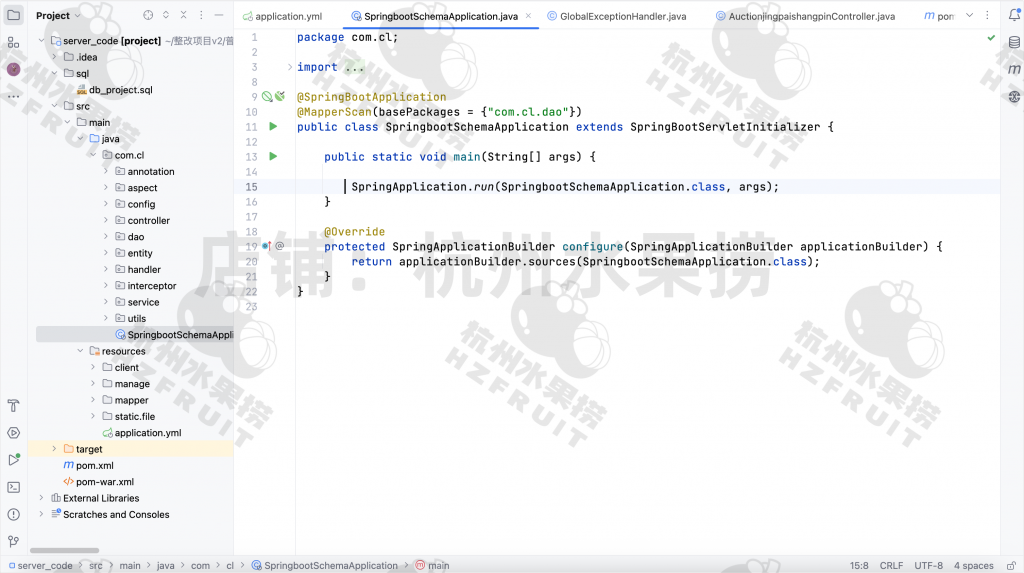1024x573 pixels.
Task: Expand the target folder
Action: coord(55,450)
